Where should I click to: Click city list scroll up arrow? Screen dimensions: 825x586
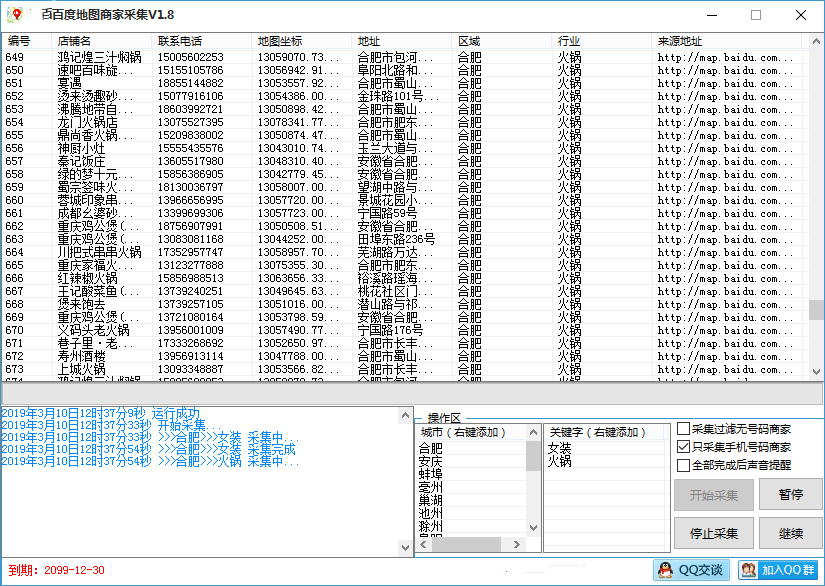[x=533, y=432]
